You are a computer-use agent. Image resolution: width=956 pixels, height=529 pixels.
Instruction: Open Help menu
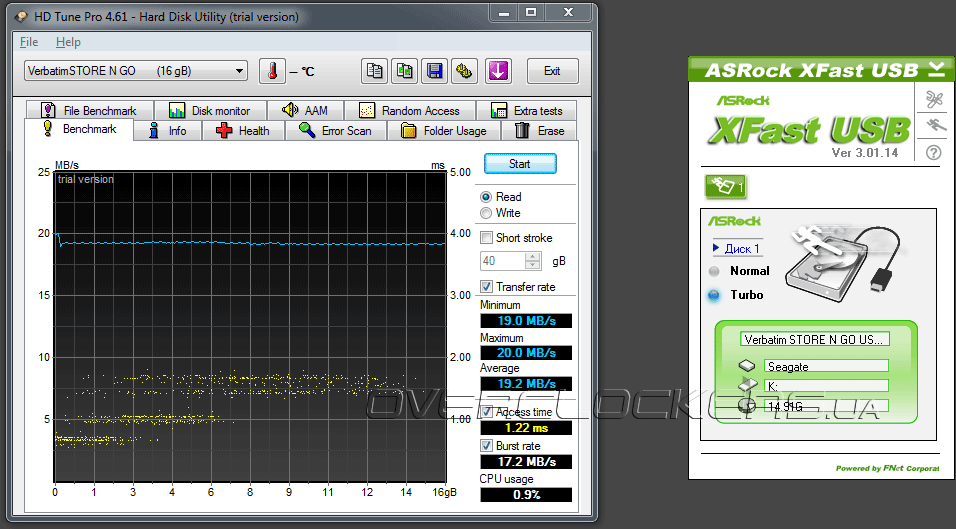click(x=68, y=42)
